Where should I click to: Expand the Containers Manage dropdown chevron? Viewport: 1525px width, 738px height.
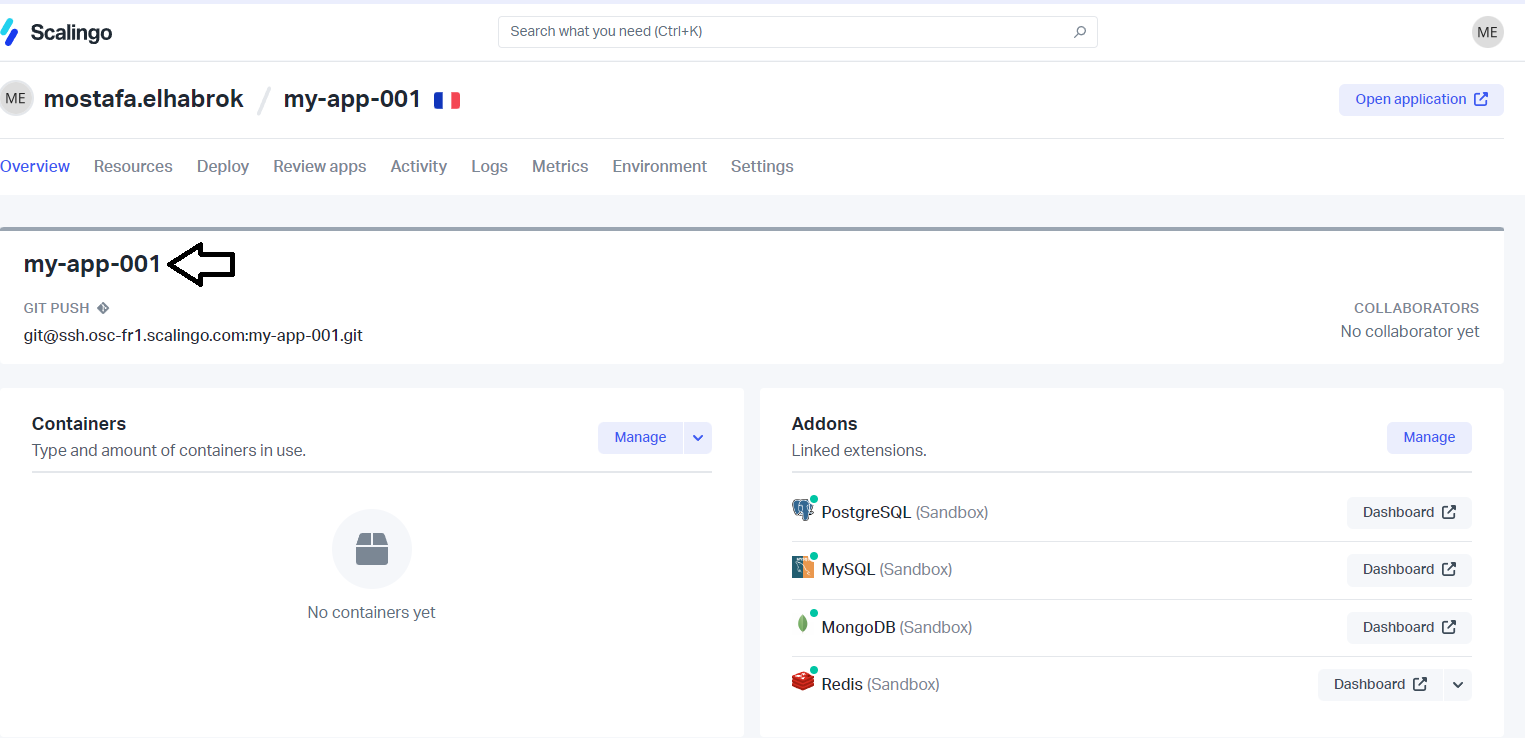(697, 437)
